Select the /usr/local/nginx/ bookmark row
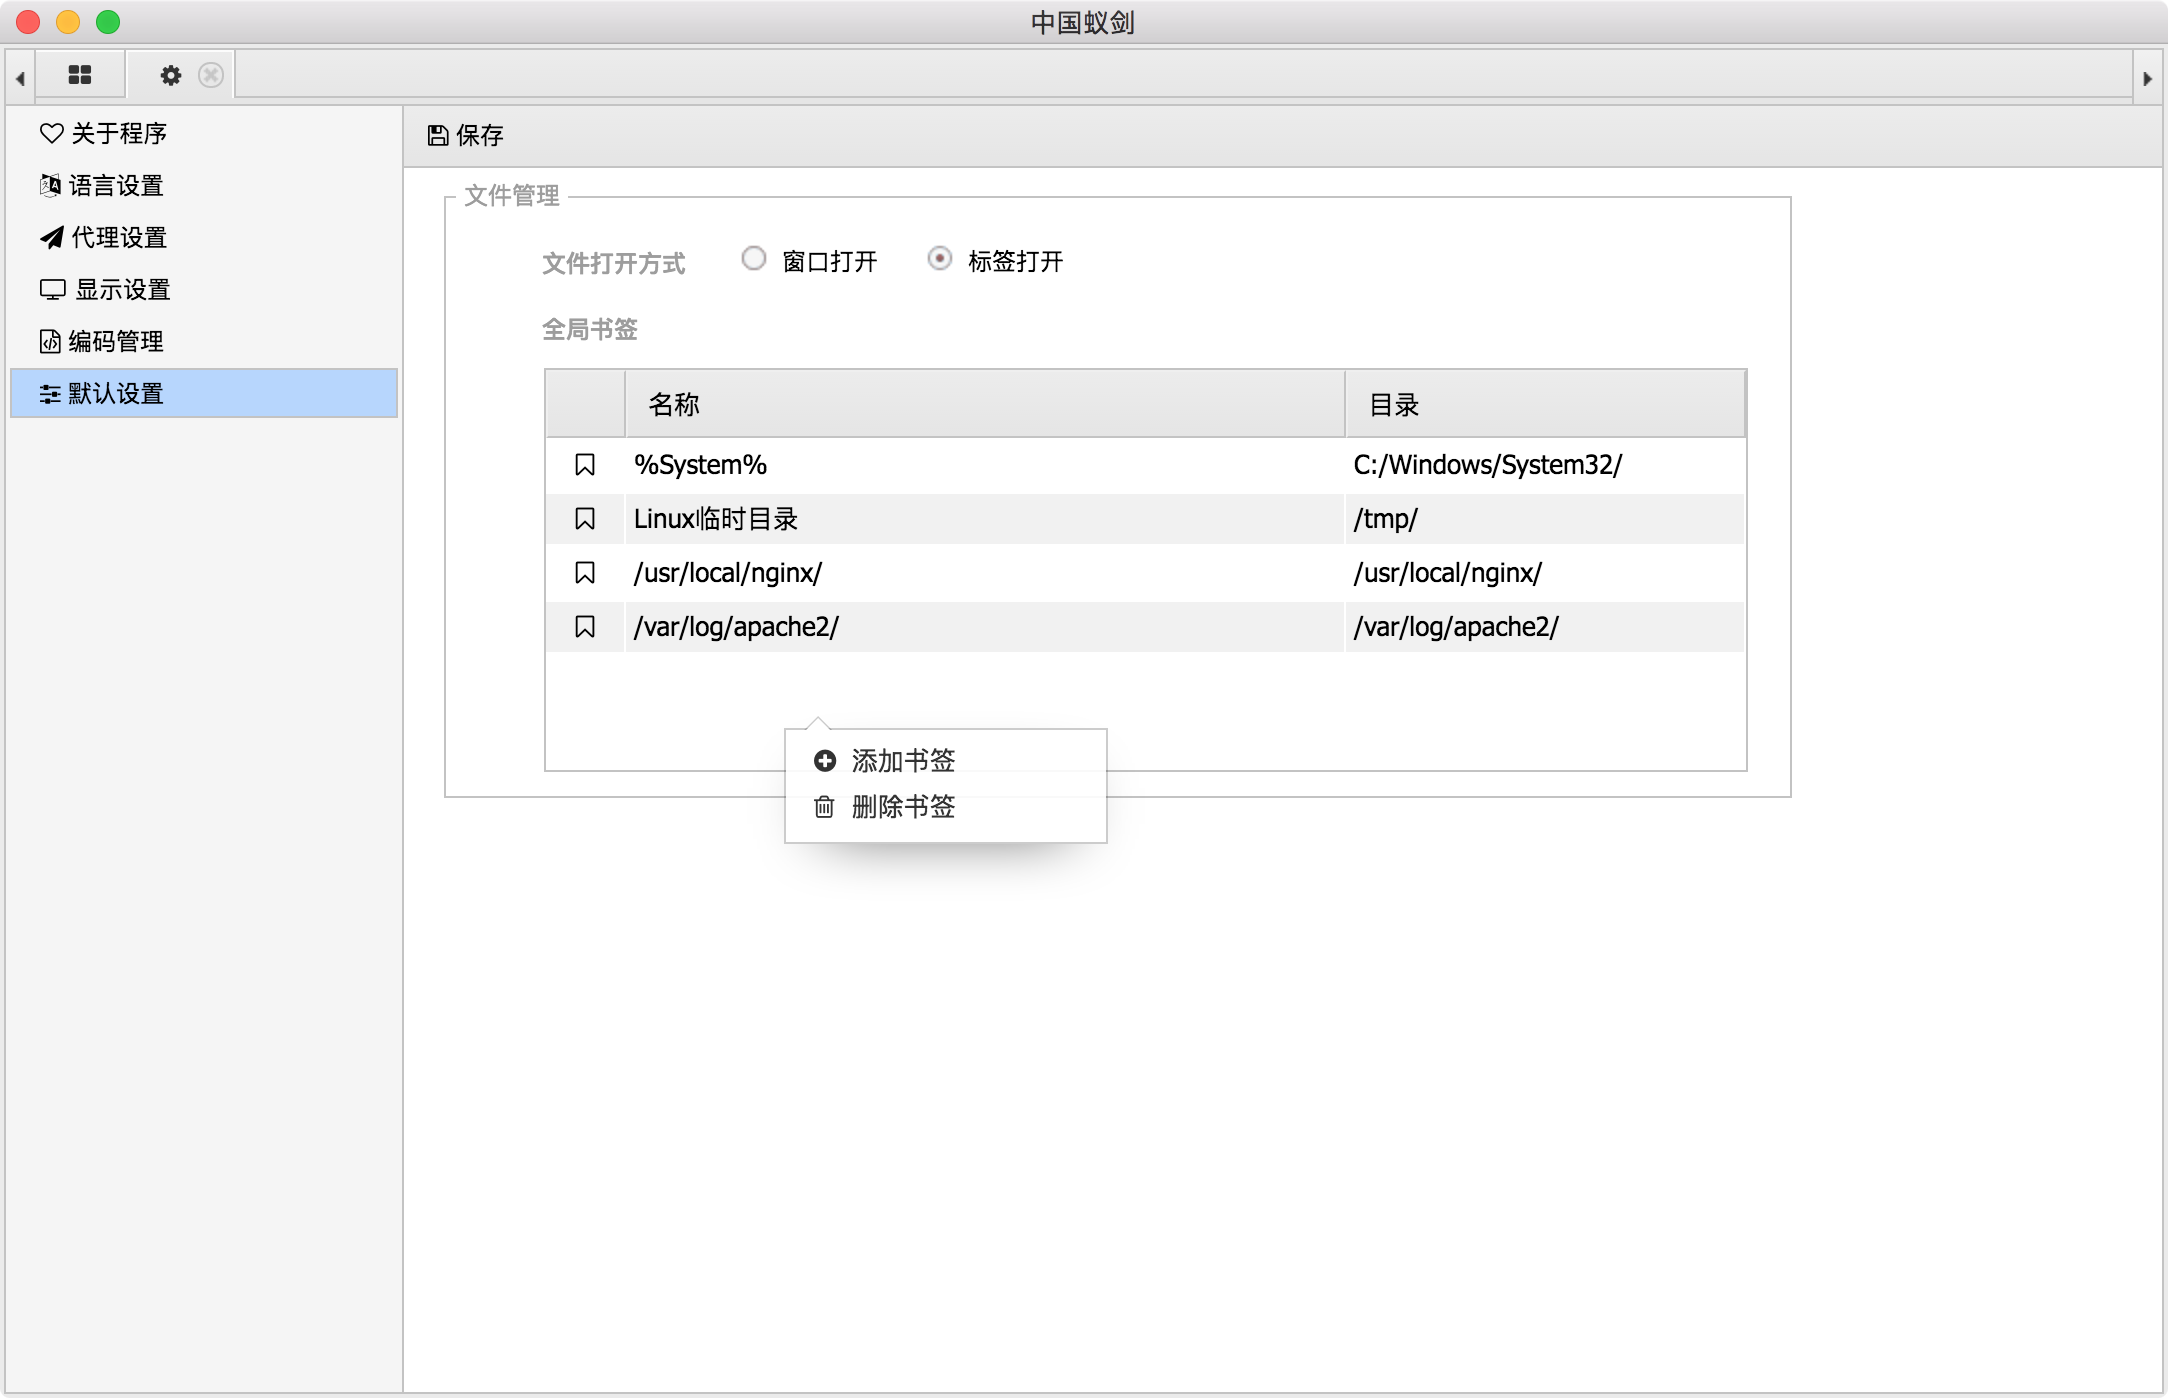This screenshot has height=1398, width=2168. click(728, 573)
